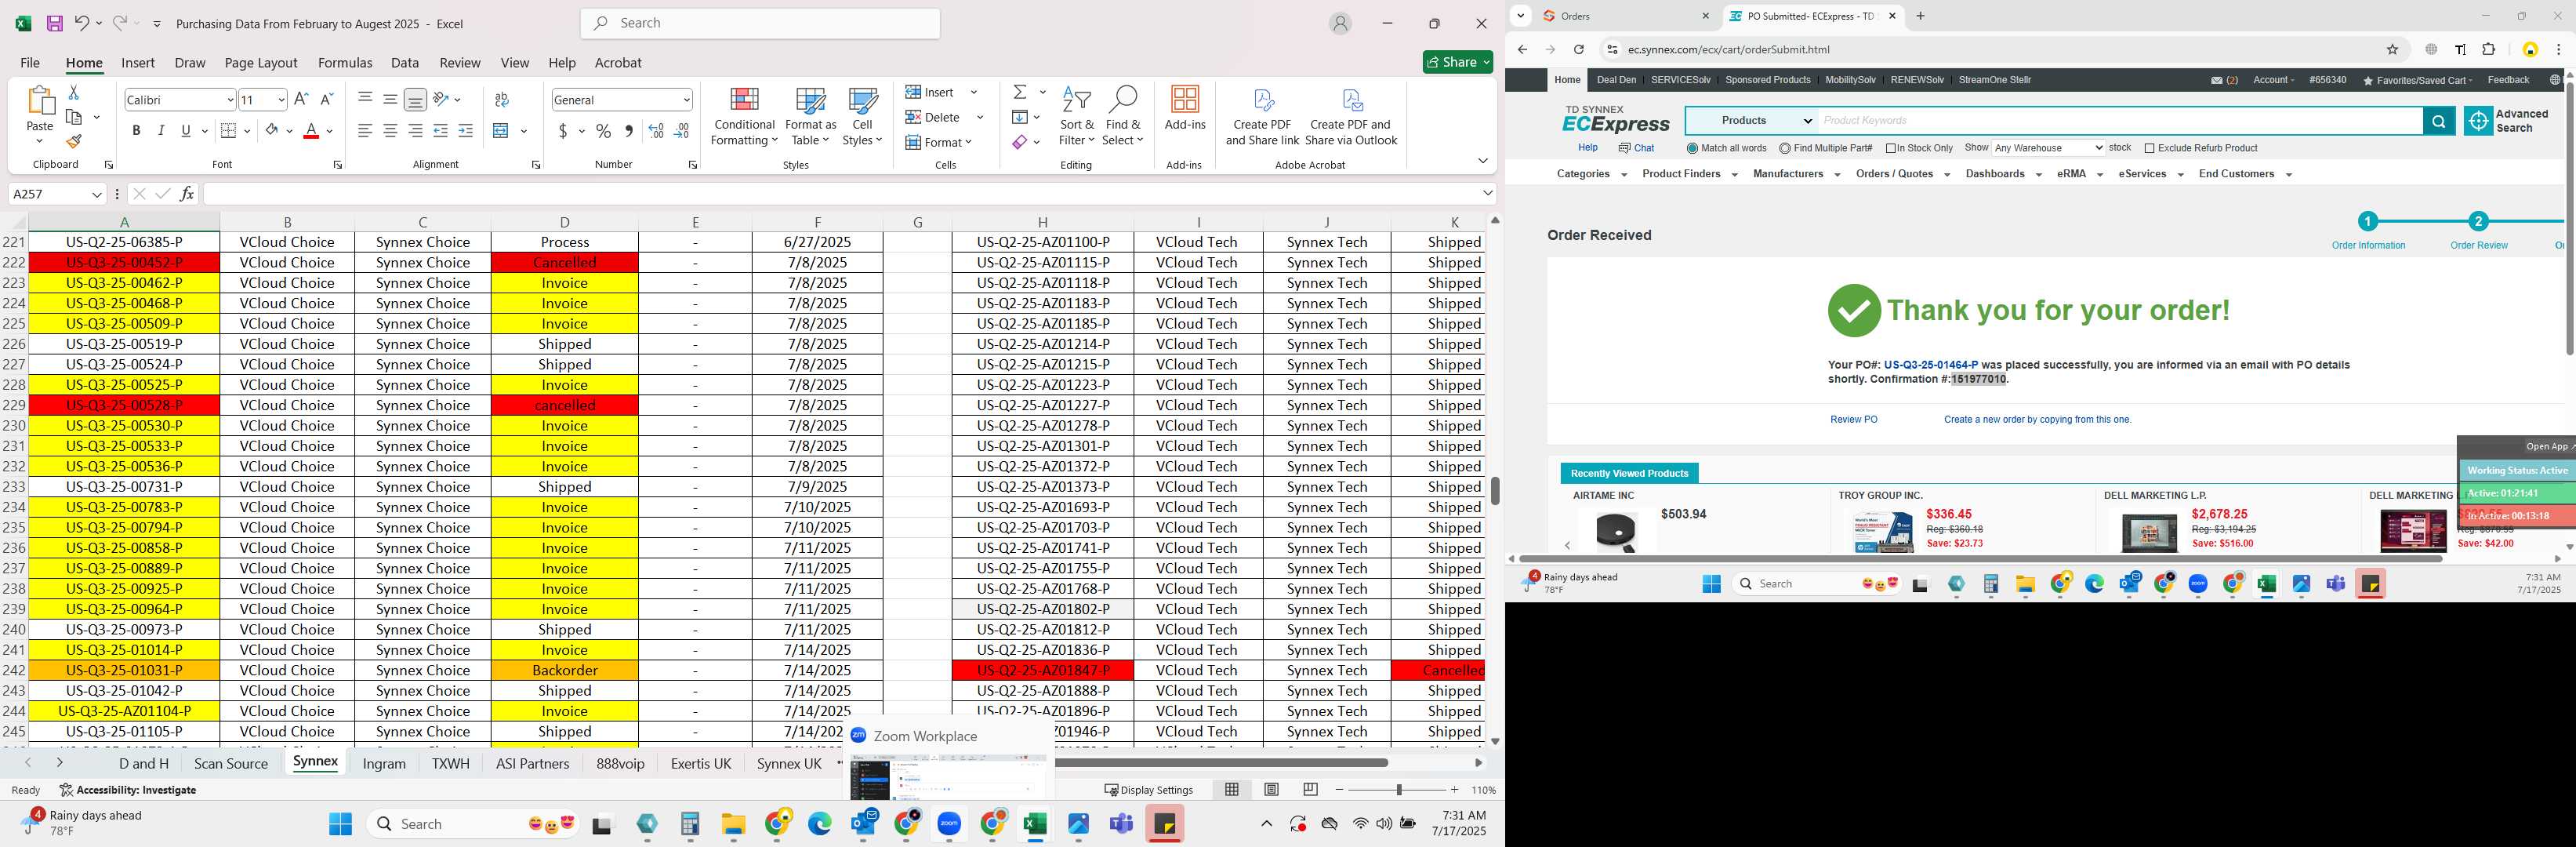The height and width of the screenshot is (847, 2576).
Task: Click Increase Decimal icon
Action: 656,131
